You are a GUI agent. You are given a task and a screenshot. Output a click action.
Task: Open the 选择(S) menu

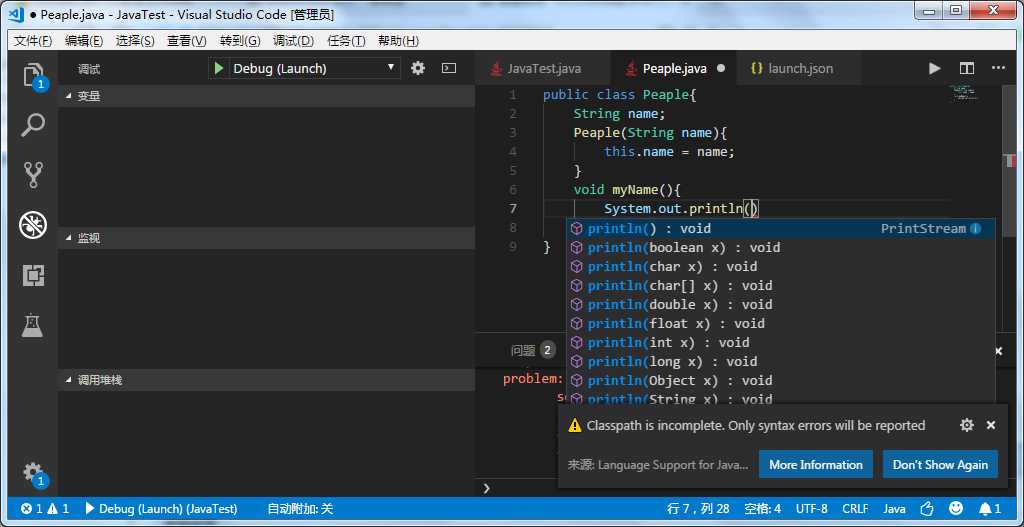[135, 41]
